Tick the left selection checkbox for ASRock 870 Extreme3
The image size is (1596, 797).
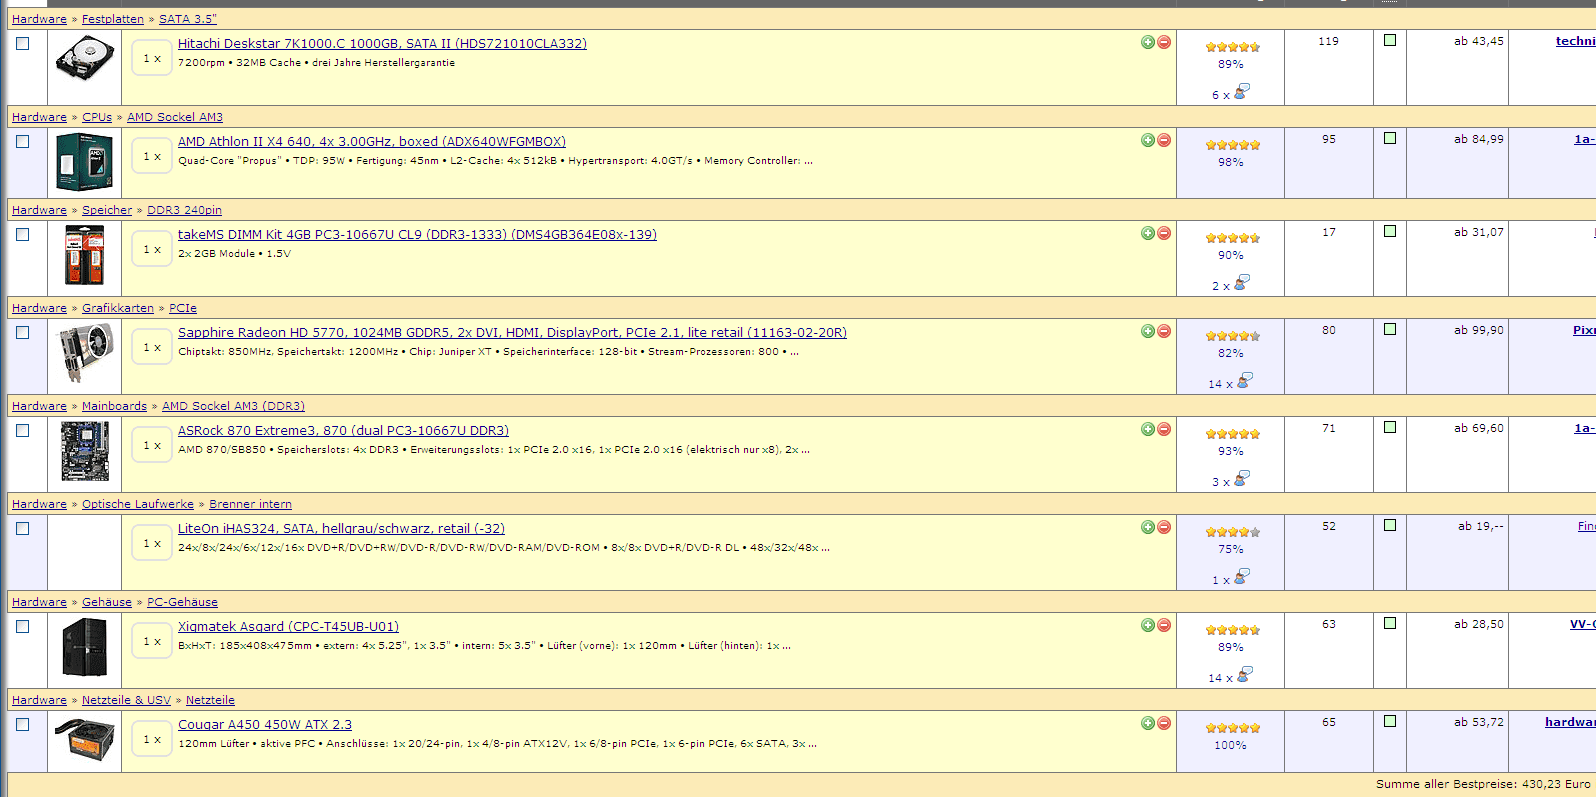point(23,430)
